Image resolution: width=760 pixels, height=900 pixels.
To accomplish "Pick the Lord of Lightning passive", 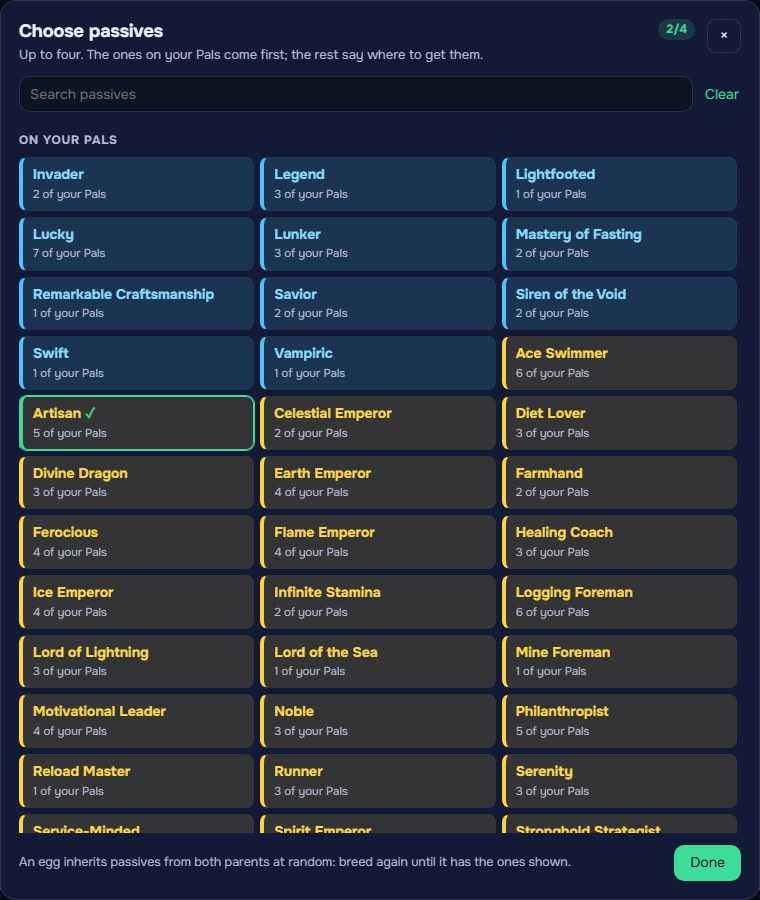I will pos(137,661).
